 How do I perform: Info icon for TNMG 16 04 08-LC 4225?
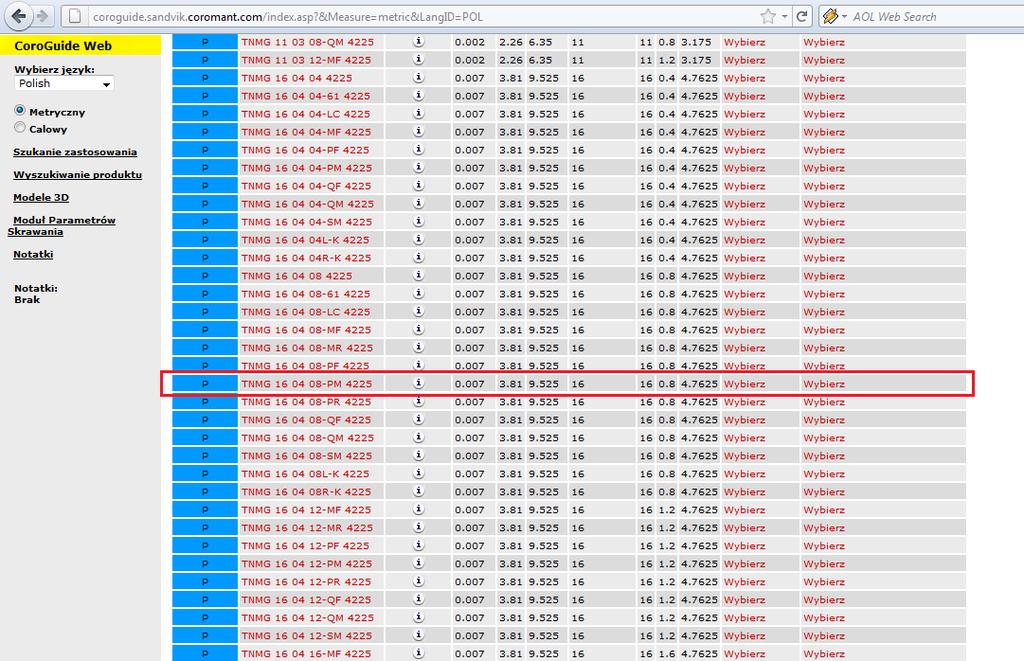[419, 311]
